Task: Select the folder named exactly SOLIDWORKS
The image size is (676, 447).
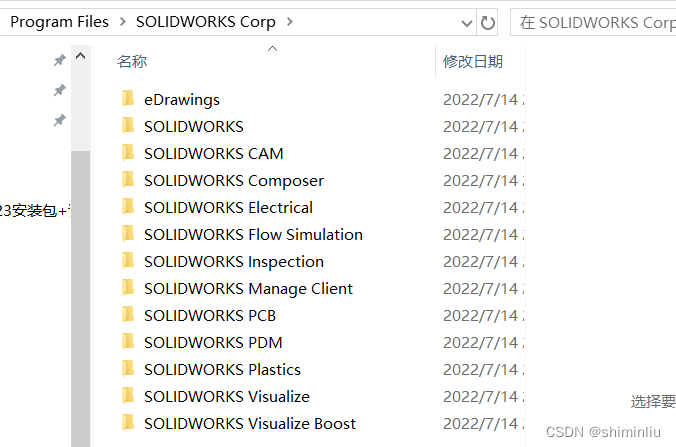Action: (x=194, y=127)
